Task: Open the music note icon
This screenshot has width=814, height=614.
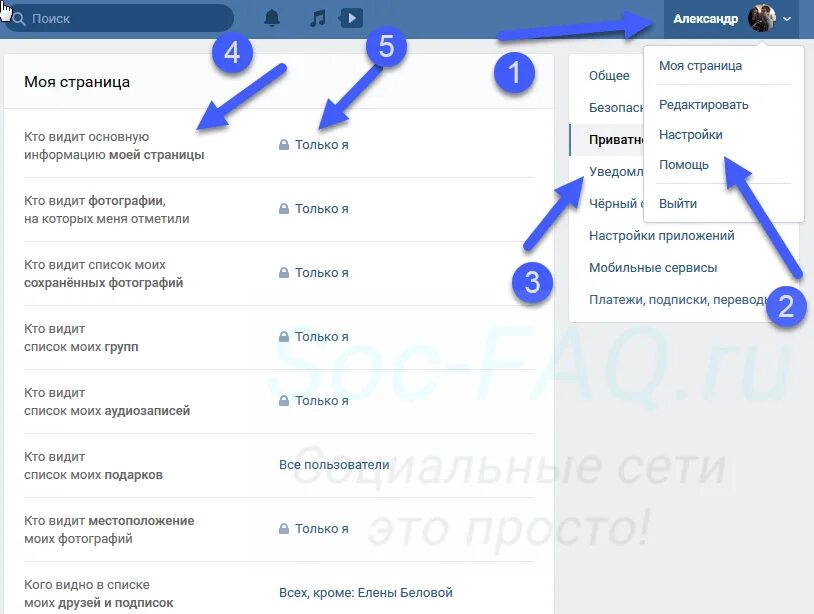Action: pyautogui.click(x=318, y=19)
